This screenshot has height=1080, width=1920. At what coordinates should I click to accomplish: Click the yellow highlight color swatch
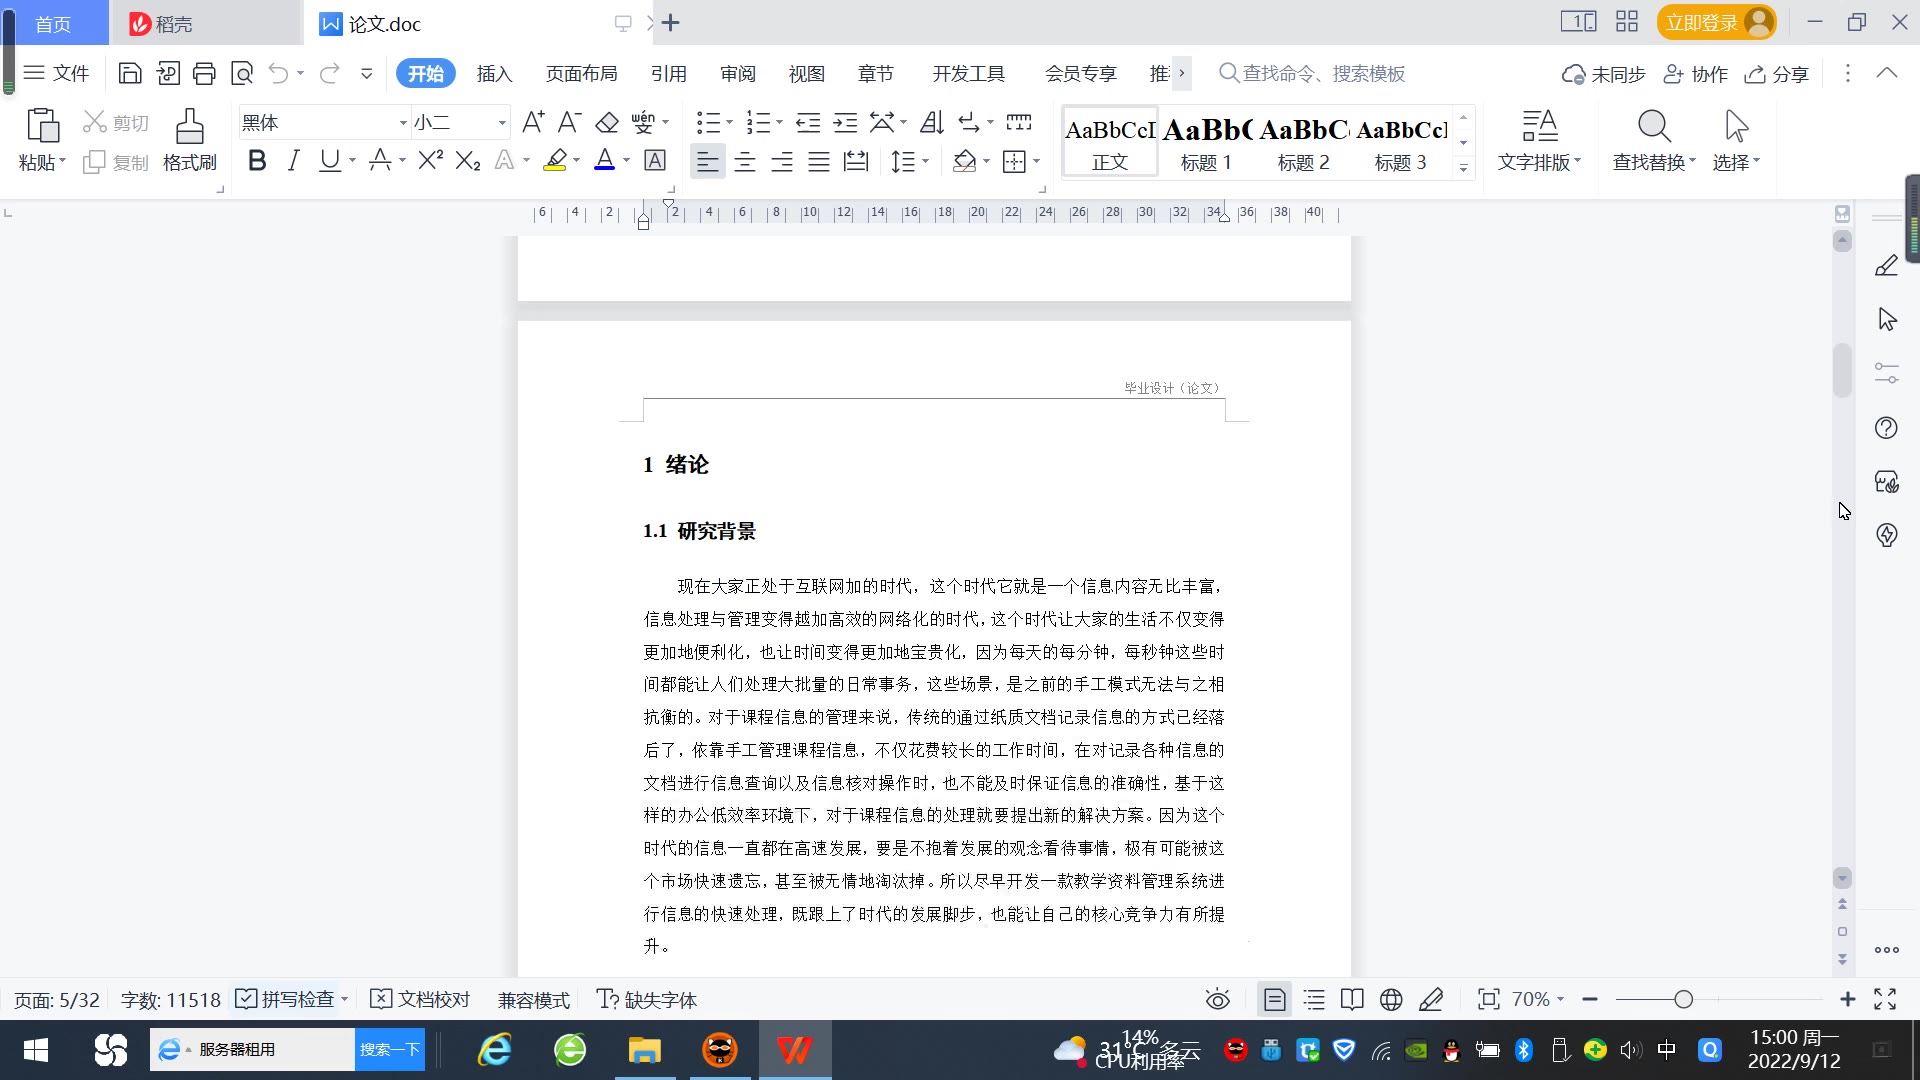(555, 160)
